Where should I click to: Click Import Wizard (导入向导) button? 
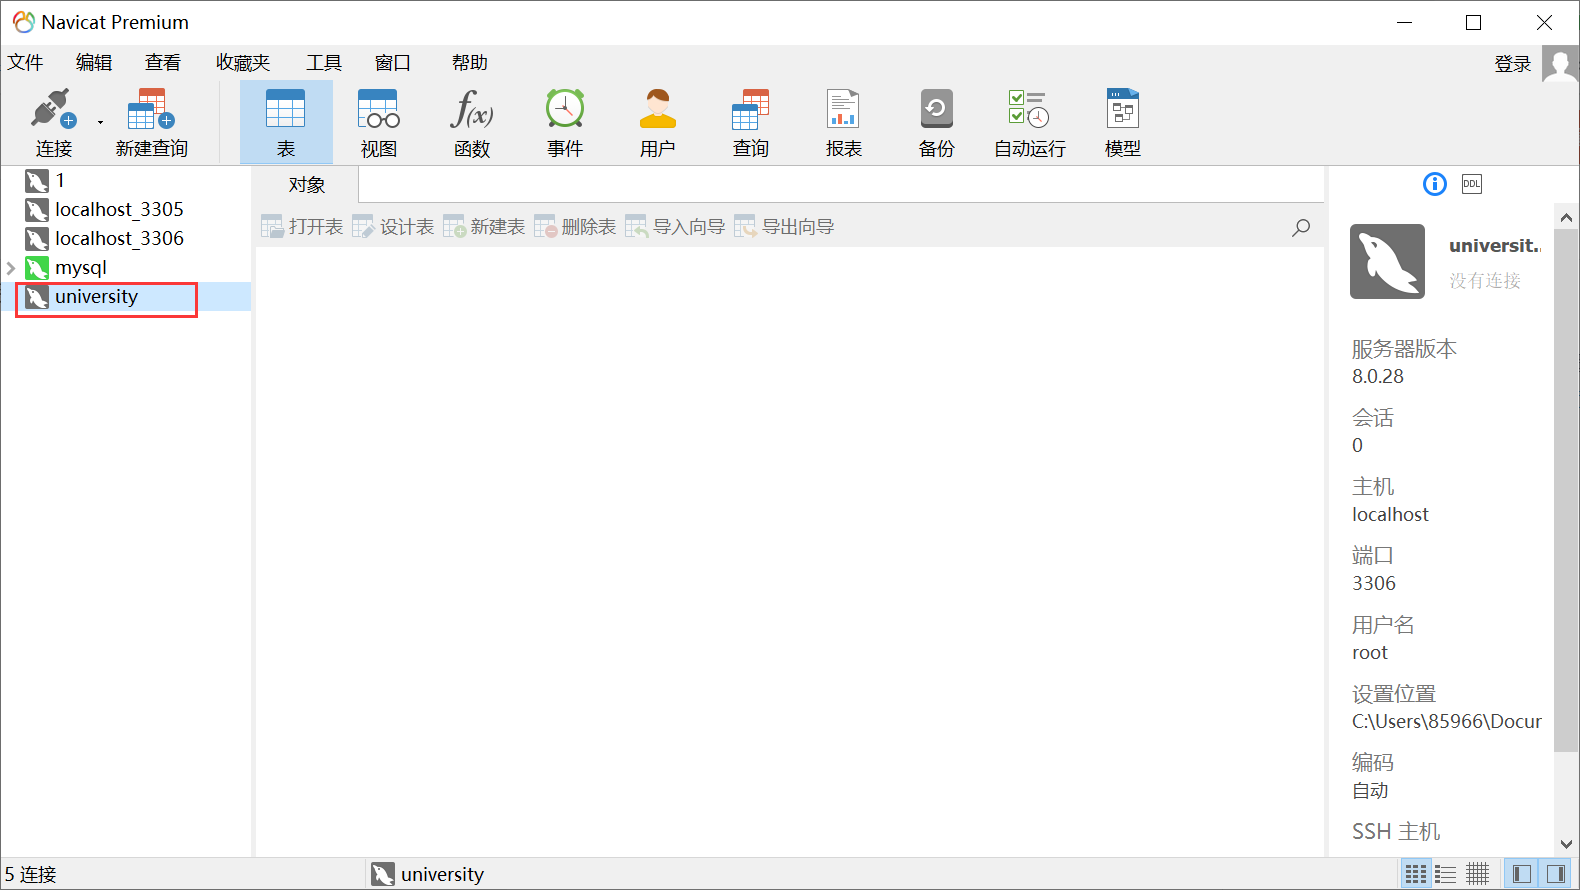(x=675, y=227)
